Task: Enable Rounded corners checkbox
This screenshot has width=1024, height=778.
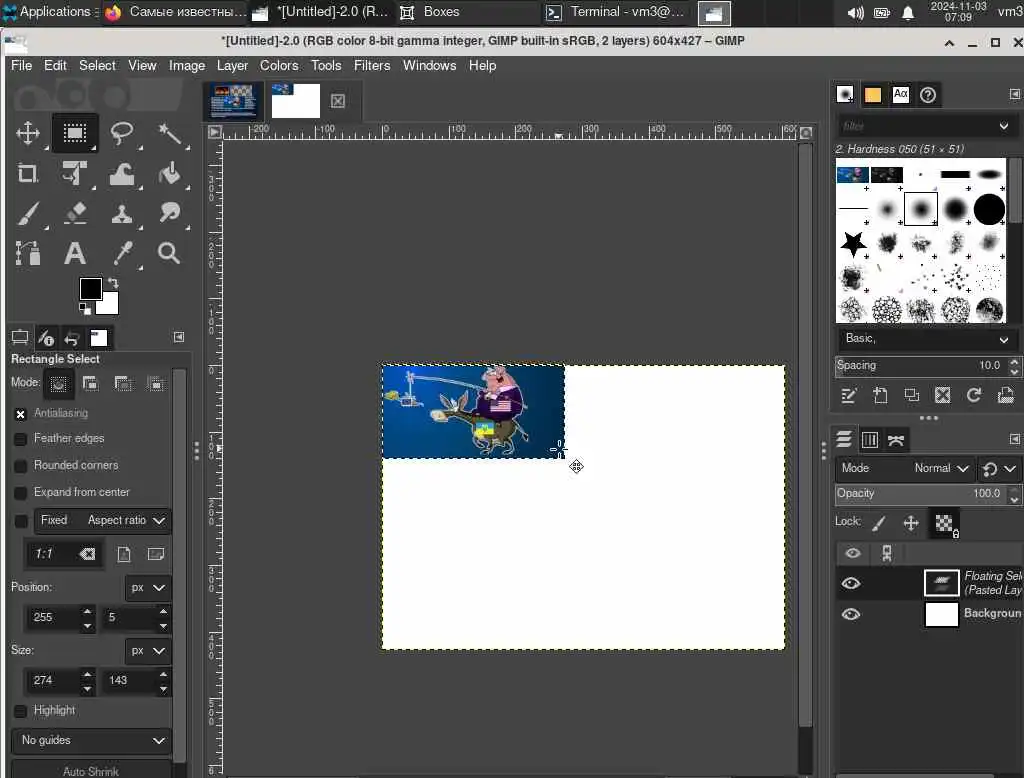Action: pyautogui.click(x=20, y=466)
